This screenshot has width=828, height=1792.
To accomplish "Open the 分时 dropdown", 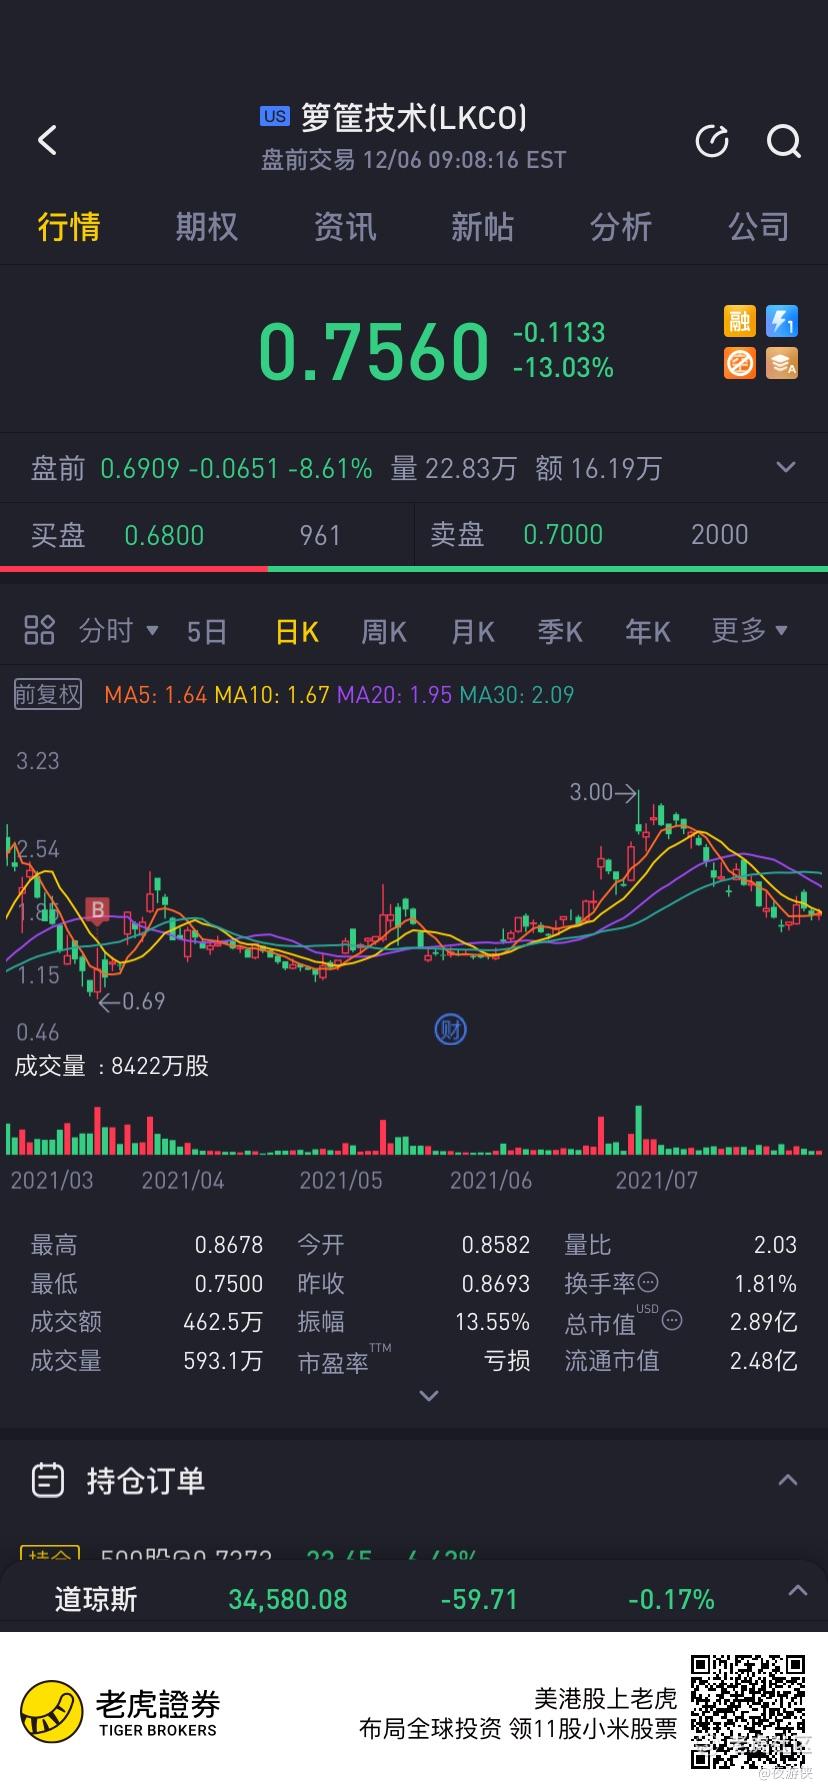I will pos(119,630).
